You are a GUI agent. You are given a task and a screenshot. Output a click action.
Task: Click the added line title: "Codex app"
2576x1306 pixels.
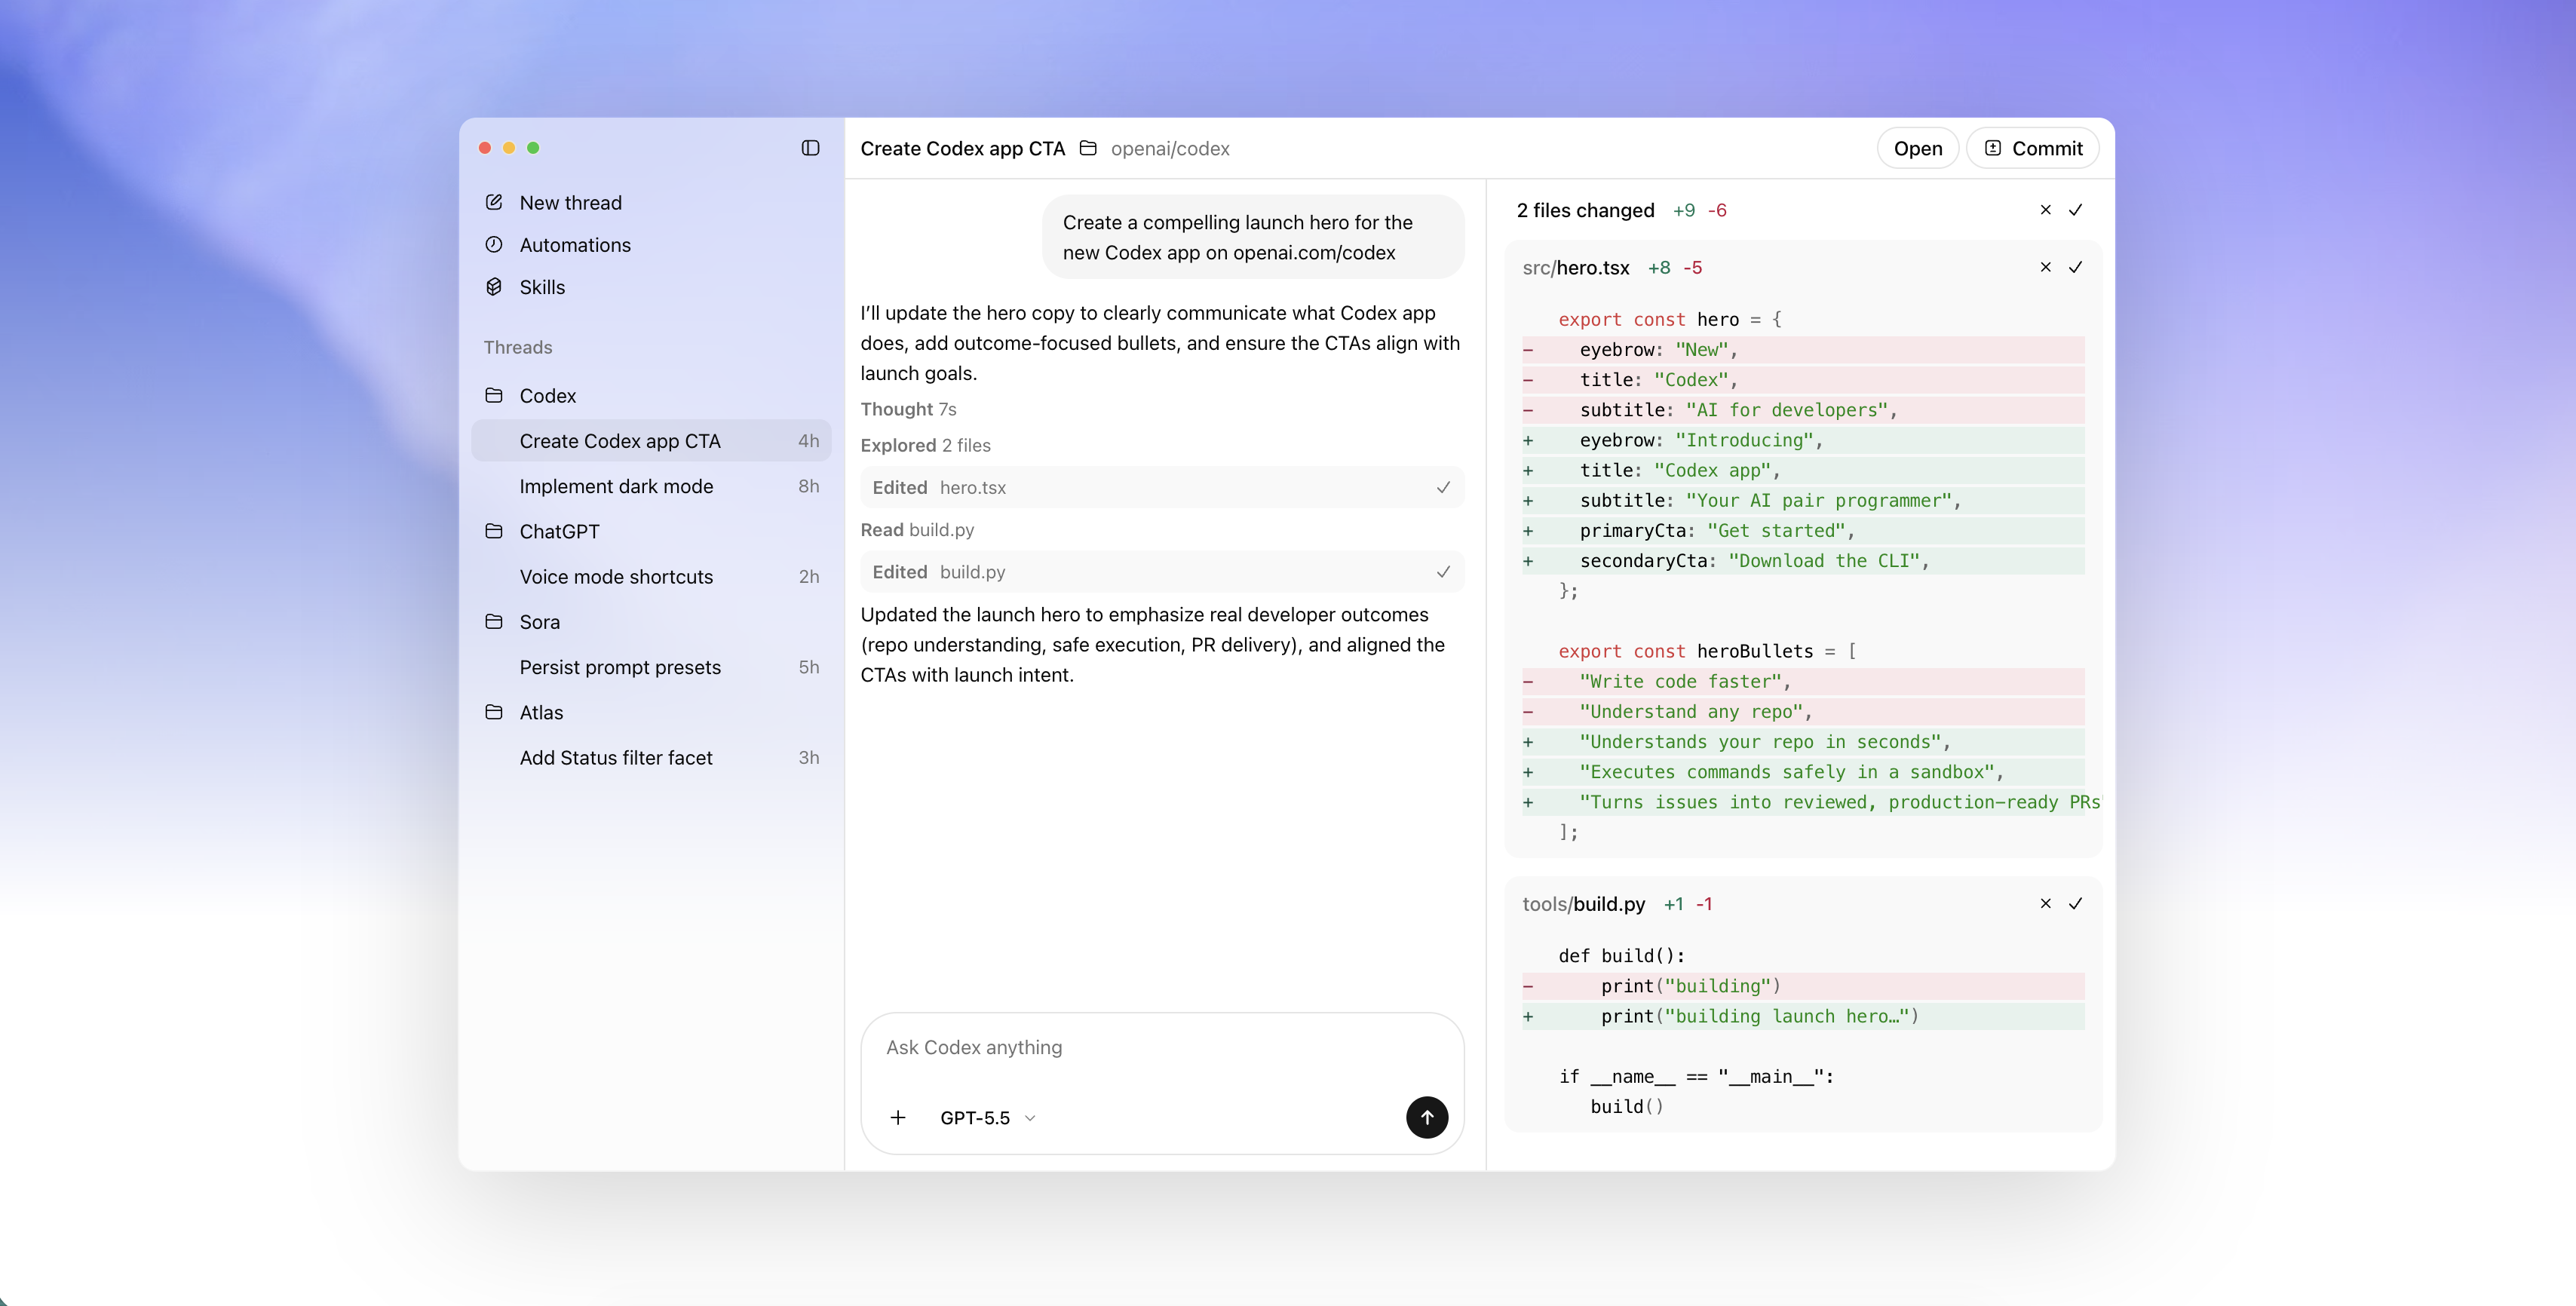tap(1803, 470)
